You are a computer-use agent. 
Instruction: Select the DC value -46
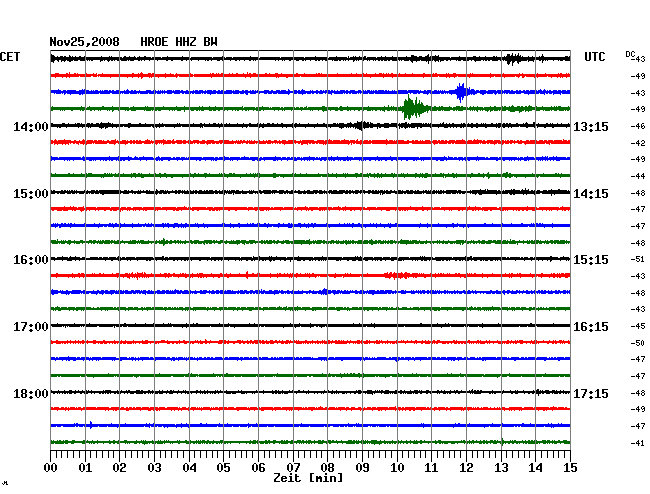coord(638,126)
